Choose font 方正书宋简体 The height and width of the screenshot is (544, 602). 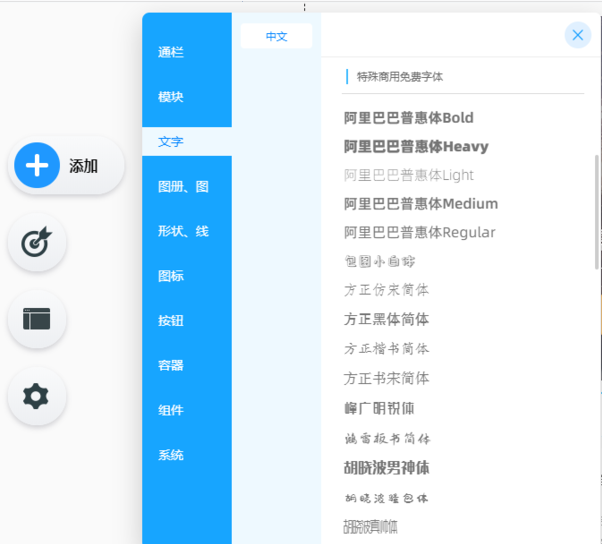(386, 379)
